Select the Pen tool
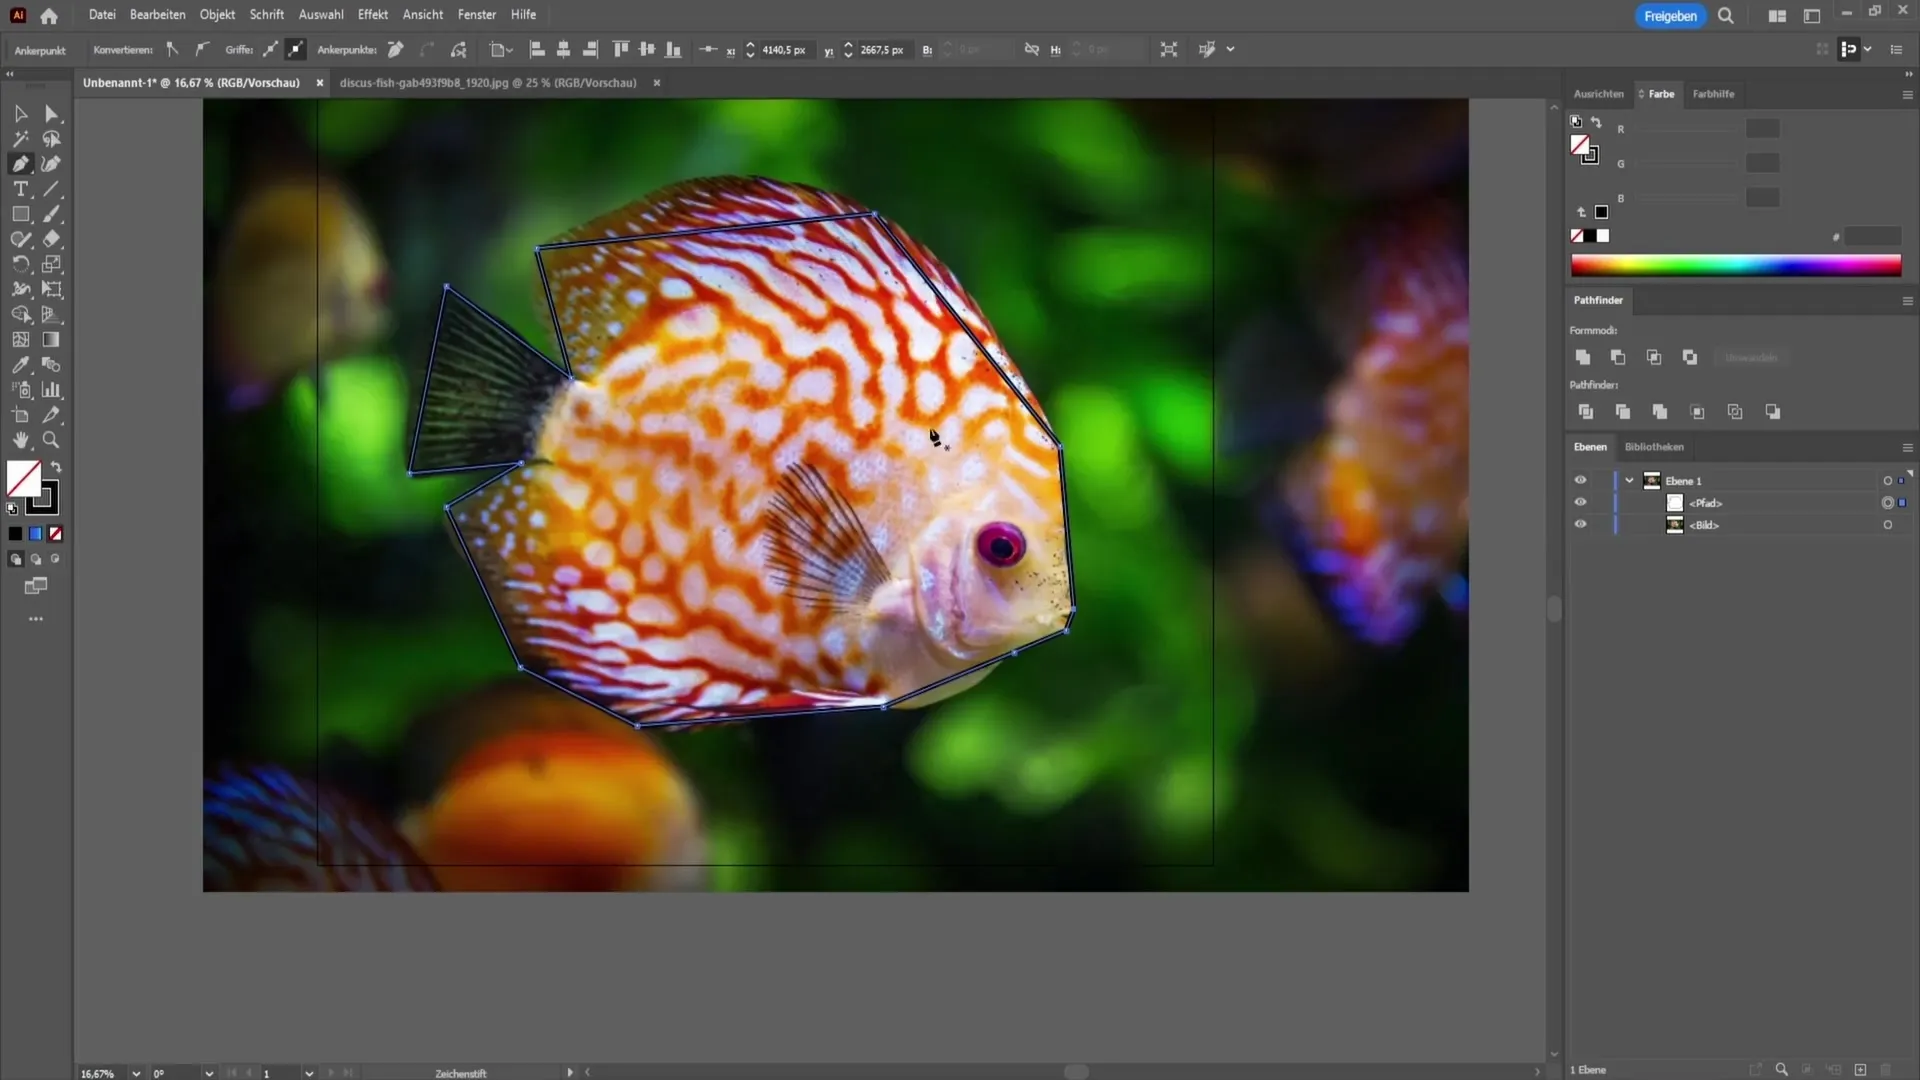1920x1080 pixels. click(x=20, y=164)
